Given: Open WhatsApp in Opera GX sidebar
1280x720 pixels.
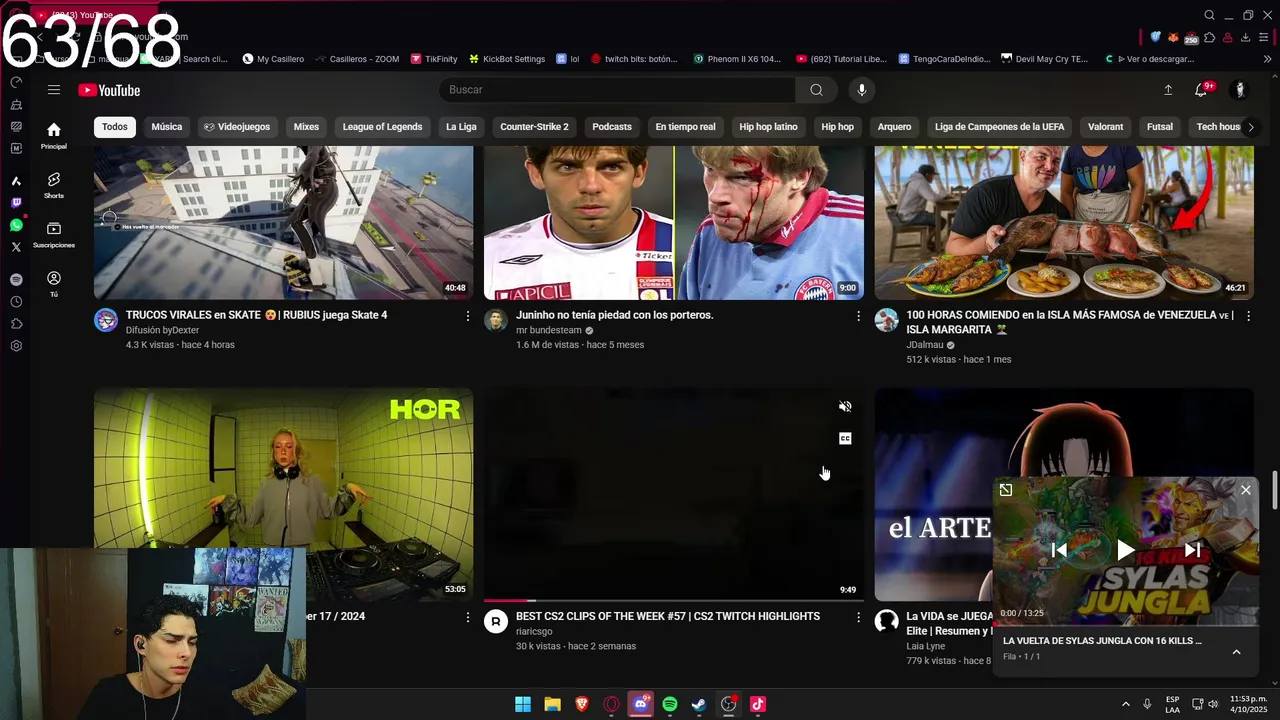Looking at the screenshot, I should point(16,225).
